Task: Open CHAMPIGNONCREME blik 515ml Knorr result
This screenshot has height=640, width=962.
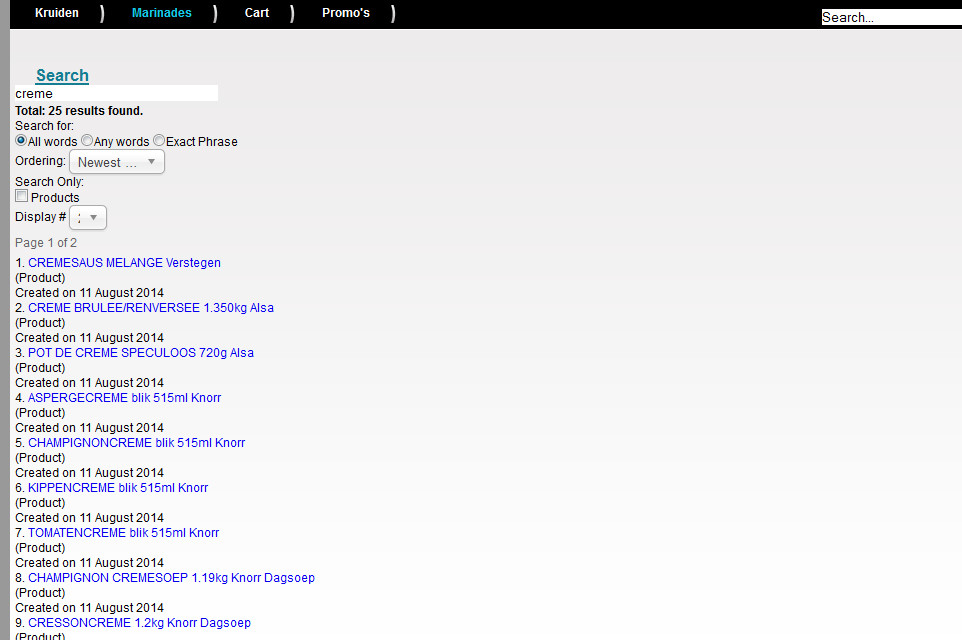Action: pyautogui.click(x=136, y=442)
